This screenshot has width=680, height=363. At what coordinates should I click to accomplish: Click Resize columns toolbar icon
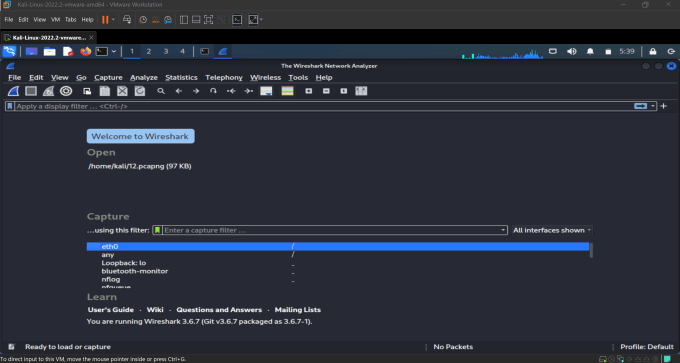tap(361, 91)
